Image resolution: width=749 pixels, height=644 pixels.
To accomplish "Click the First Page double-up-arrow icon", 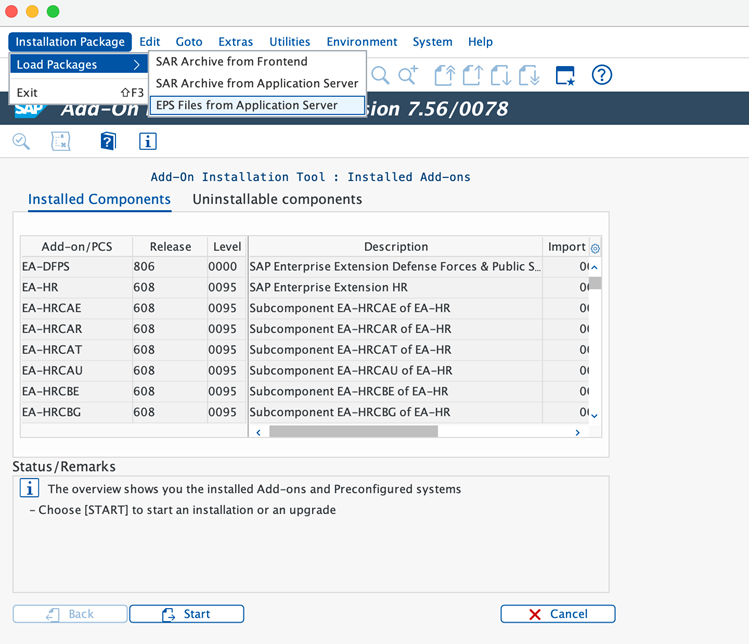I will coord(445,75).
